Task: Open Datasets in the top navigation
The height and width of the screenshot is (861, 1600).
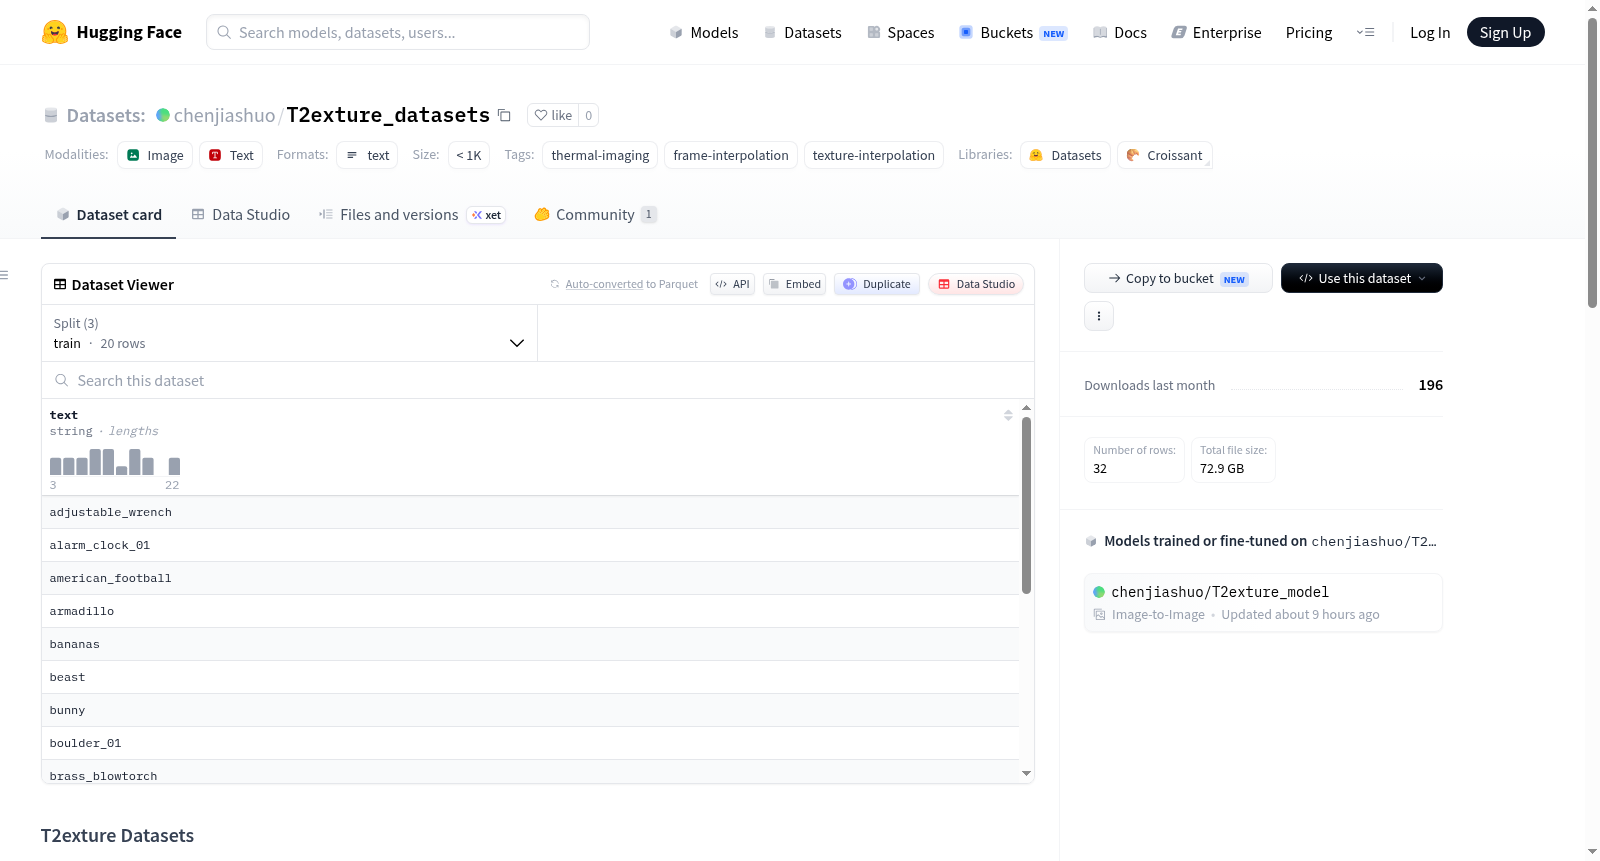Action: pos(802,32)
